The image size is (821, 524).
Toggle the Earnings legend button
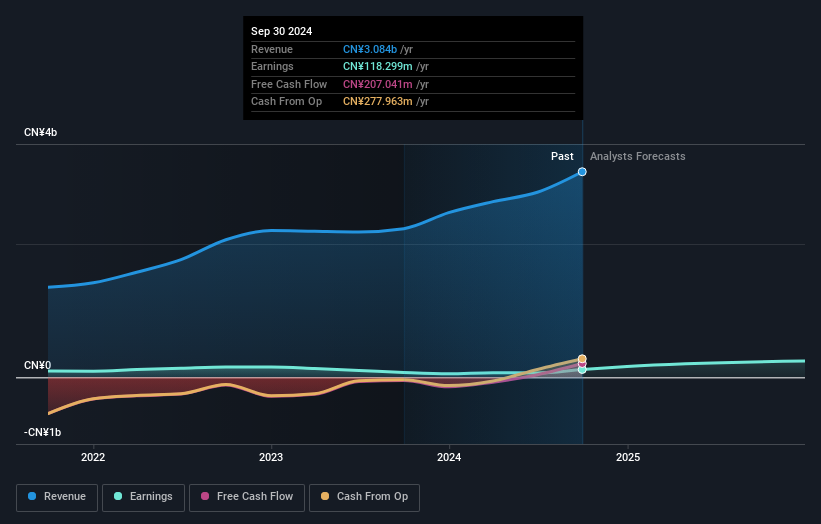click(143, 497)
